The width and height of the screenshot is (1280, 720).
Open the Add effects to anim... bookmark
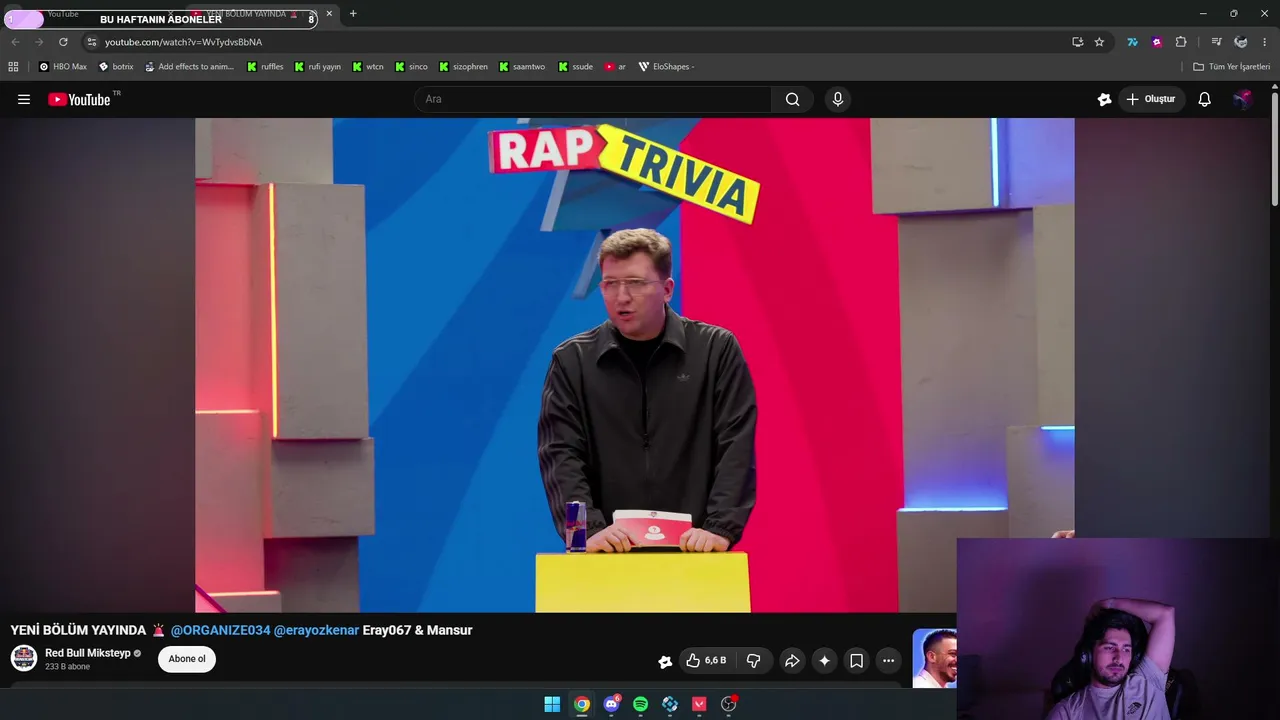tap(189, 67)
